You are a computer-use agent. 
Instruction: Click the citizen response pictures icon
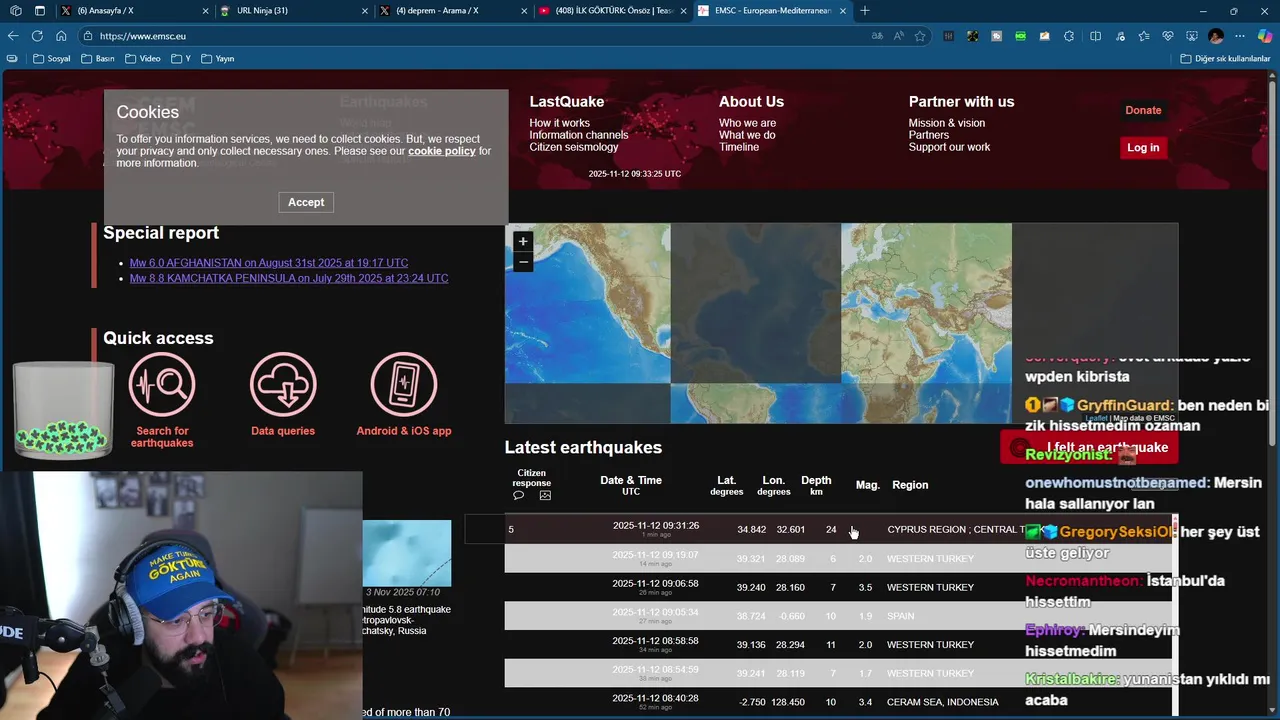[545, 496]
